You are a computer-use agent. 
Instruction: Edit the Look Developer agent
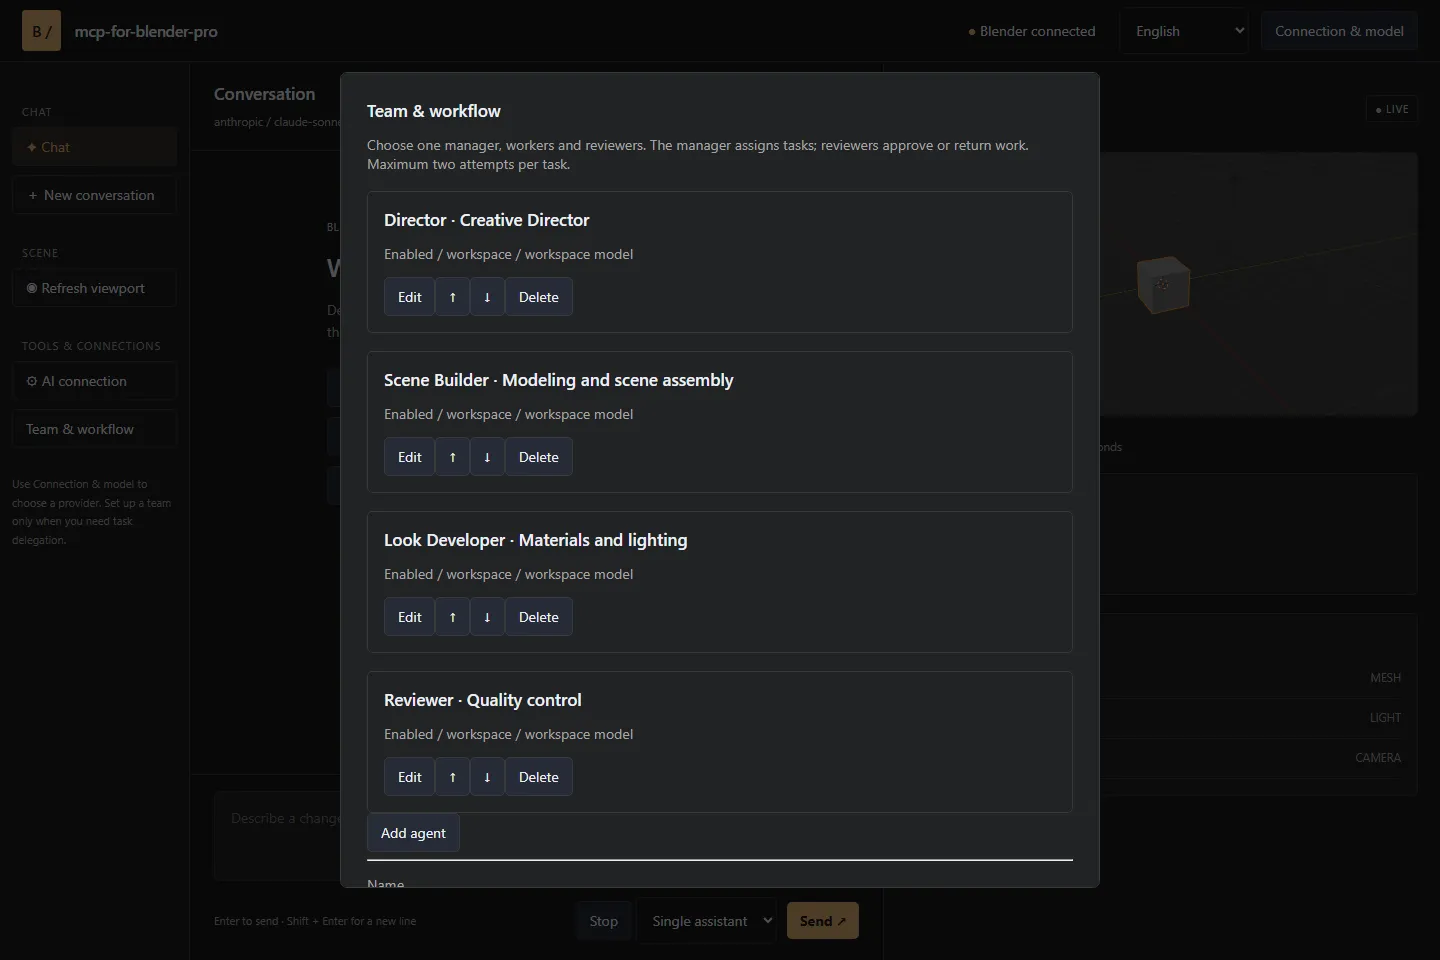pyautogui.click(x=410, y=617)
